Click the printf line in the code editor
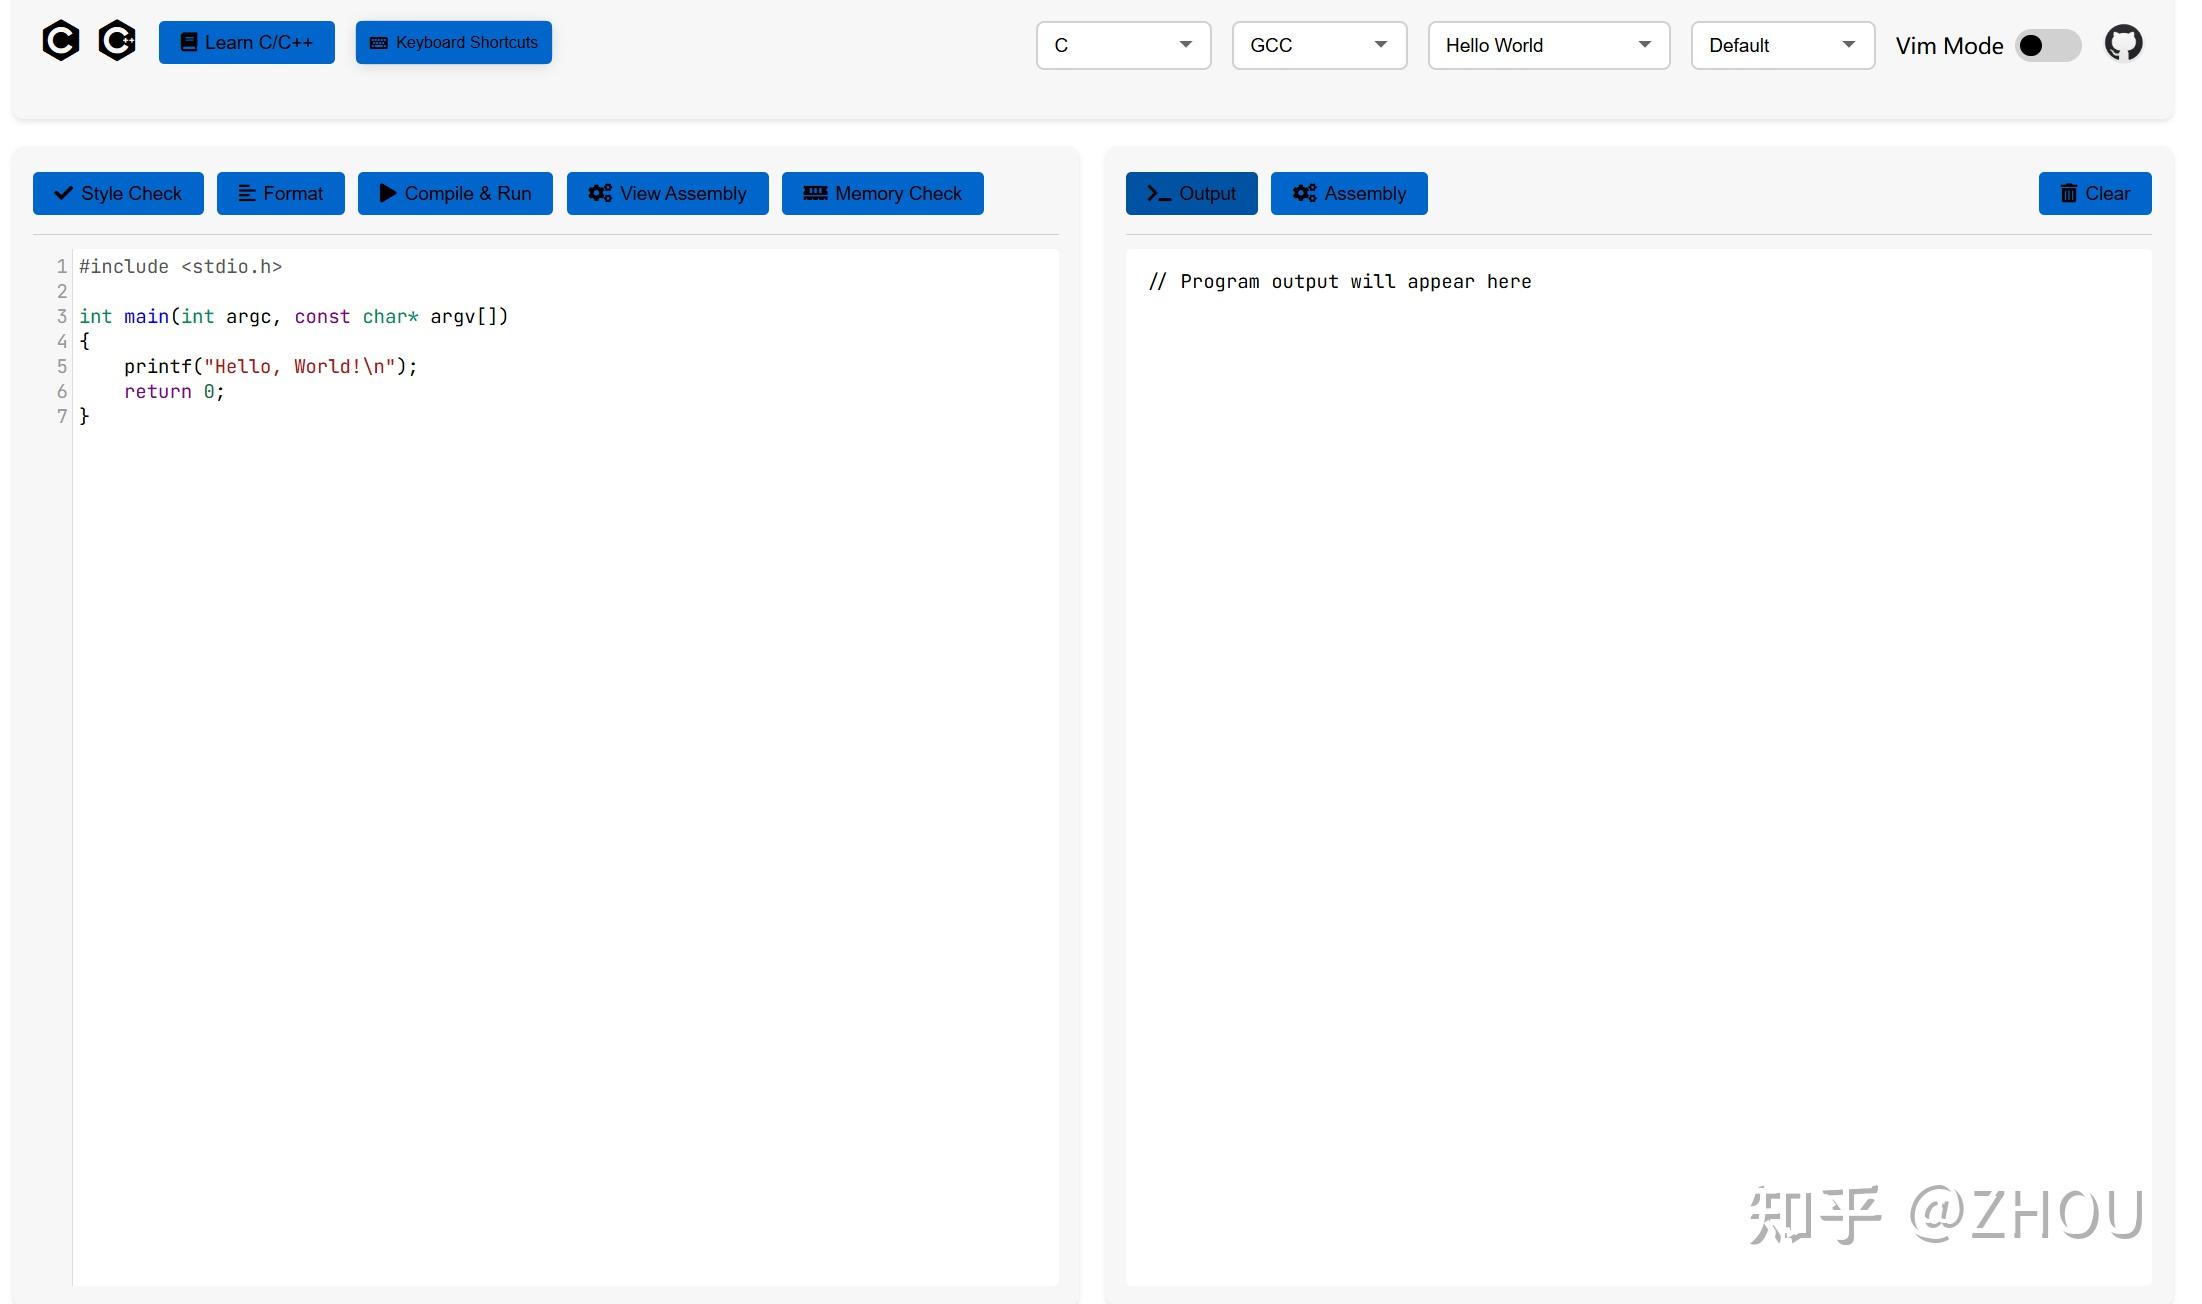 (270, 367)
